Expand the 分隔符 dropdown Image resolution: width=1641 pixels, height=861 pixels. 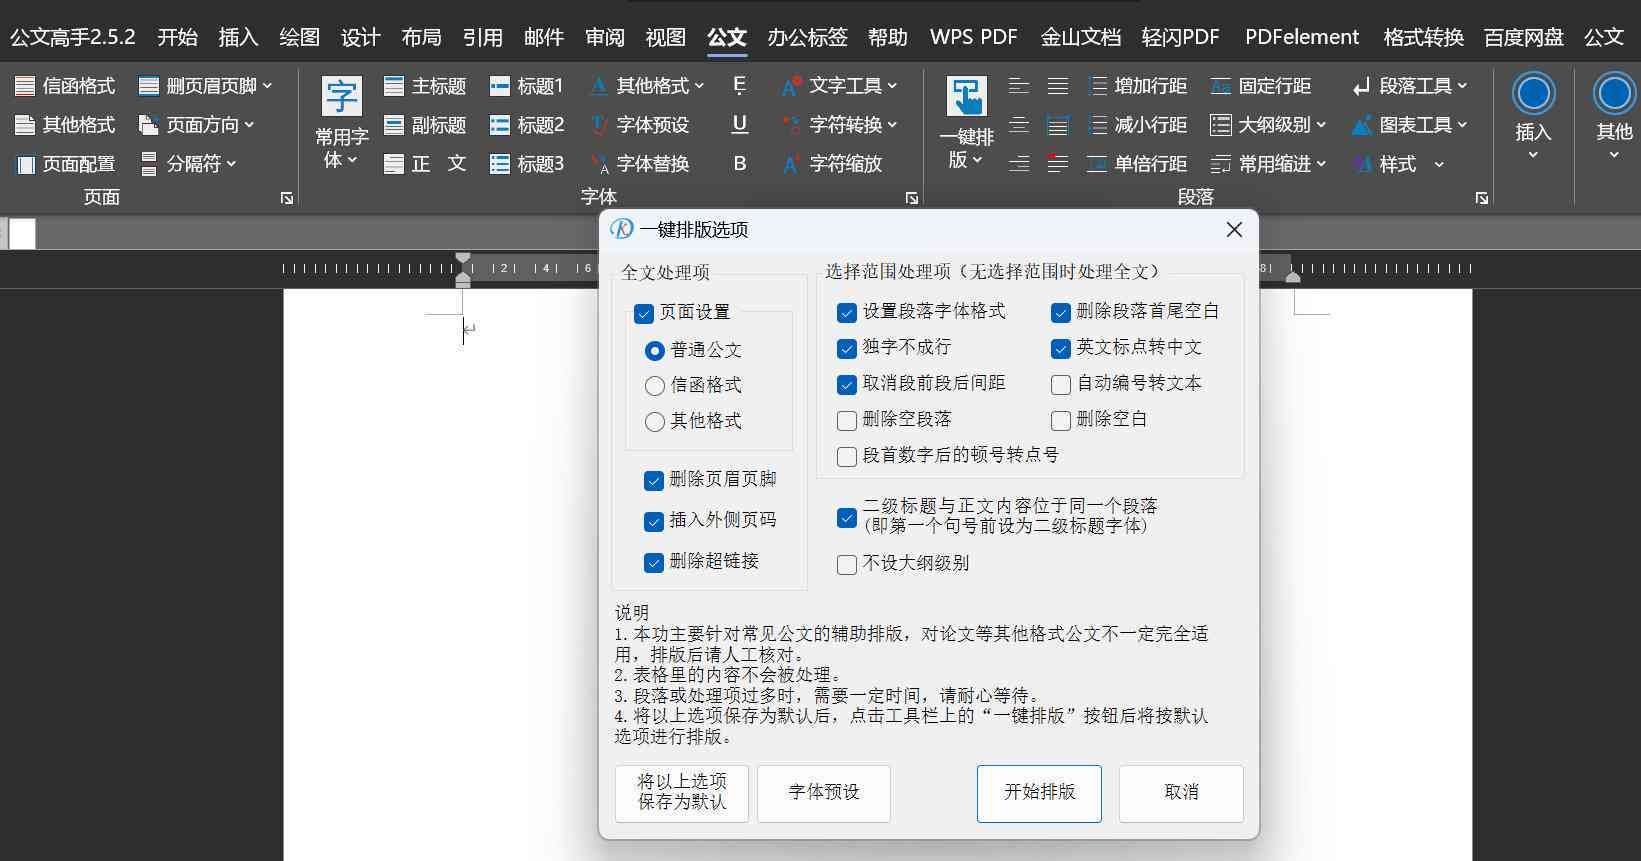[231, 164]
